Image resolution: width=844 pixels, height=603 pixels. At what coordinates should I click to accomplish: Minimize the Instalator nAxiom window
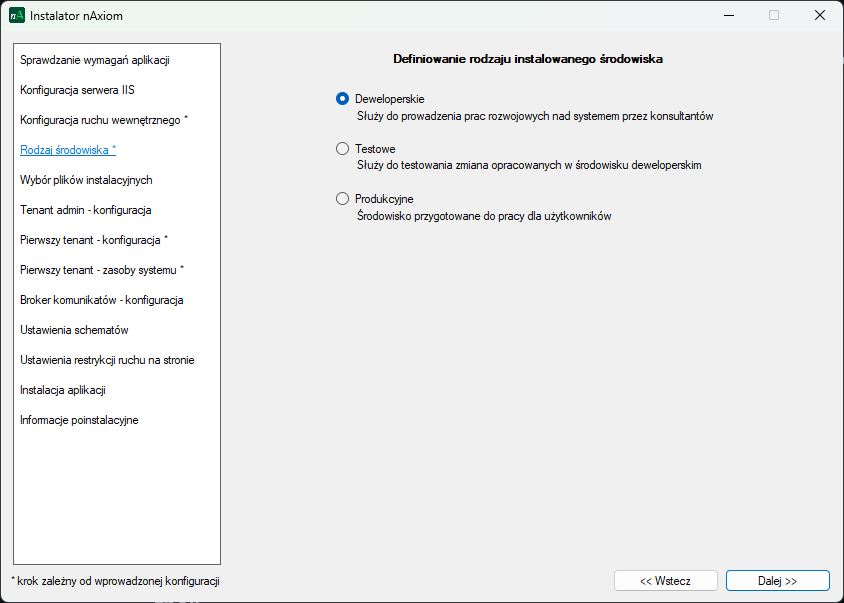(727, 15)
